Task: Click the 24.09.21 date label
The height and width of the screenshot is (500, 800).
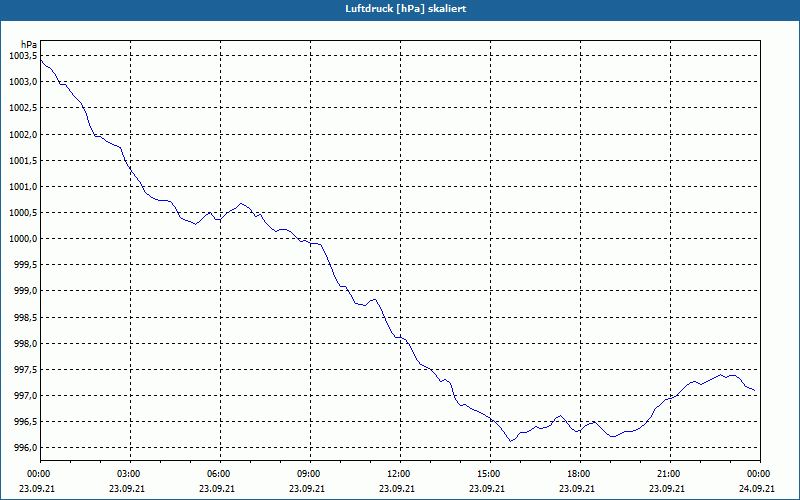Action: [757, 488]
